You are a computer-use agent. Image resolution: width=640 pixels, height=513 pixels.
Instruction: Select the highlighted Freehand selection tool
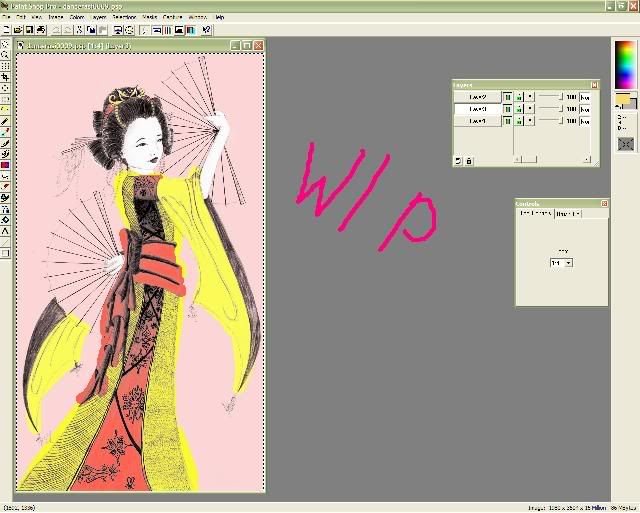pyautogui.click(x=5, y=110)
